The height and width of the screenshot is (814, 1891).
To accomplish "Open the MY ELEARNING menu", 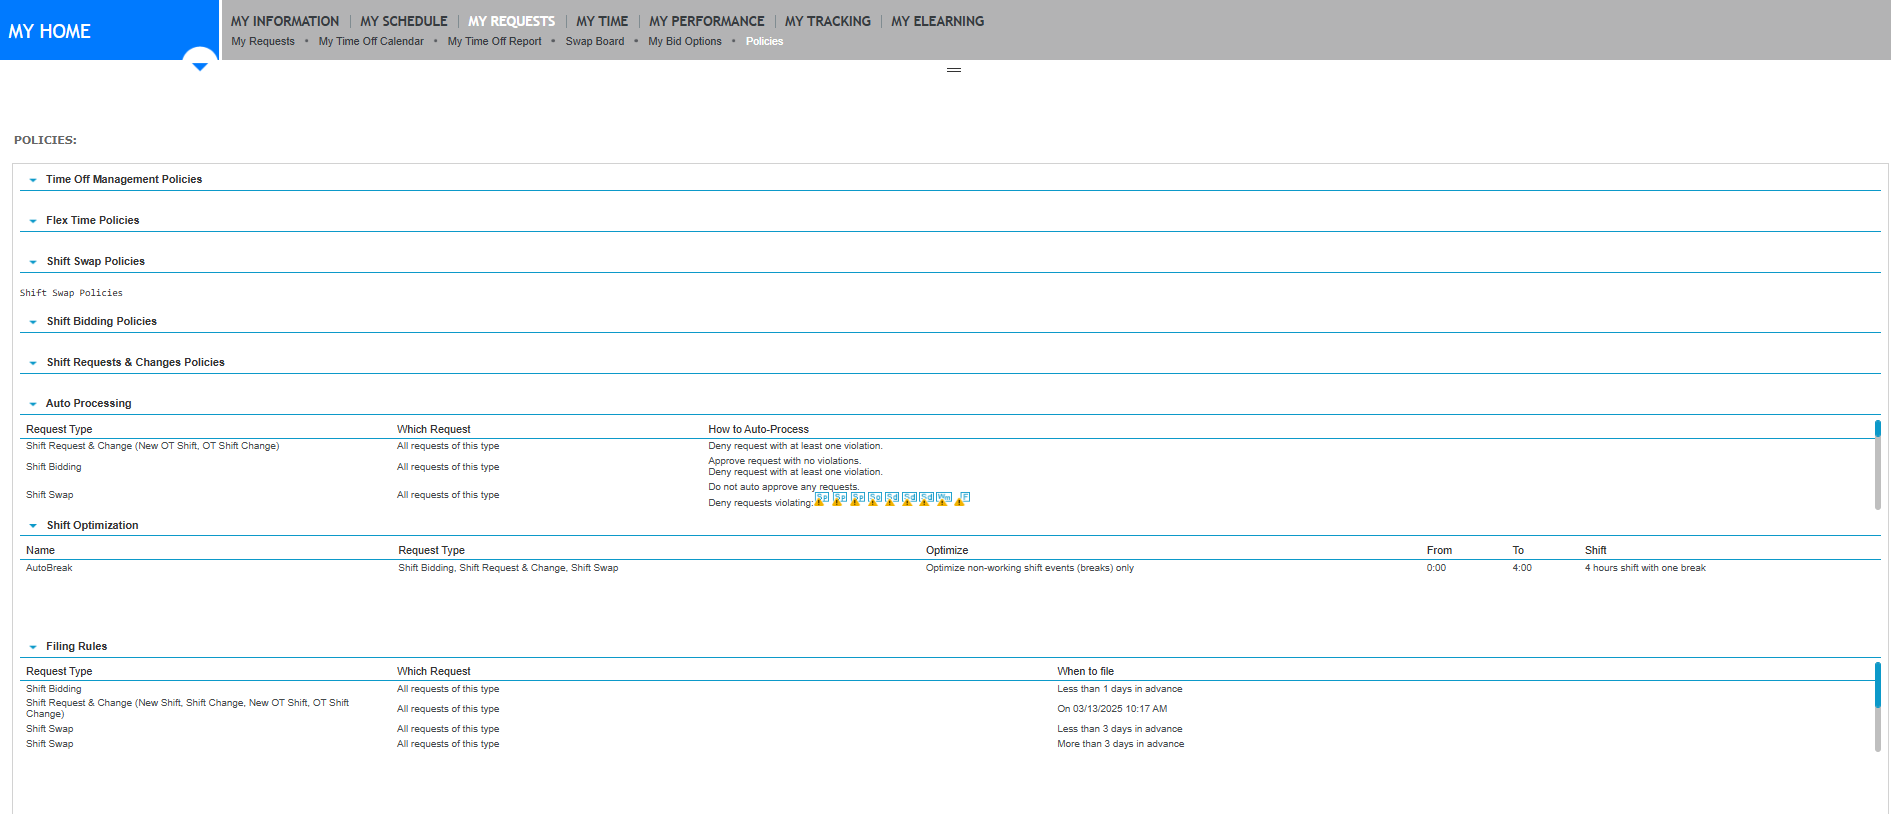I will (938, 21).
